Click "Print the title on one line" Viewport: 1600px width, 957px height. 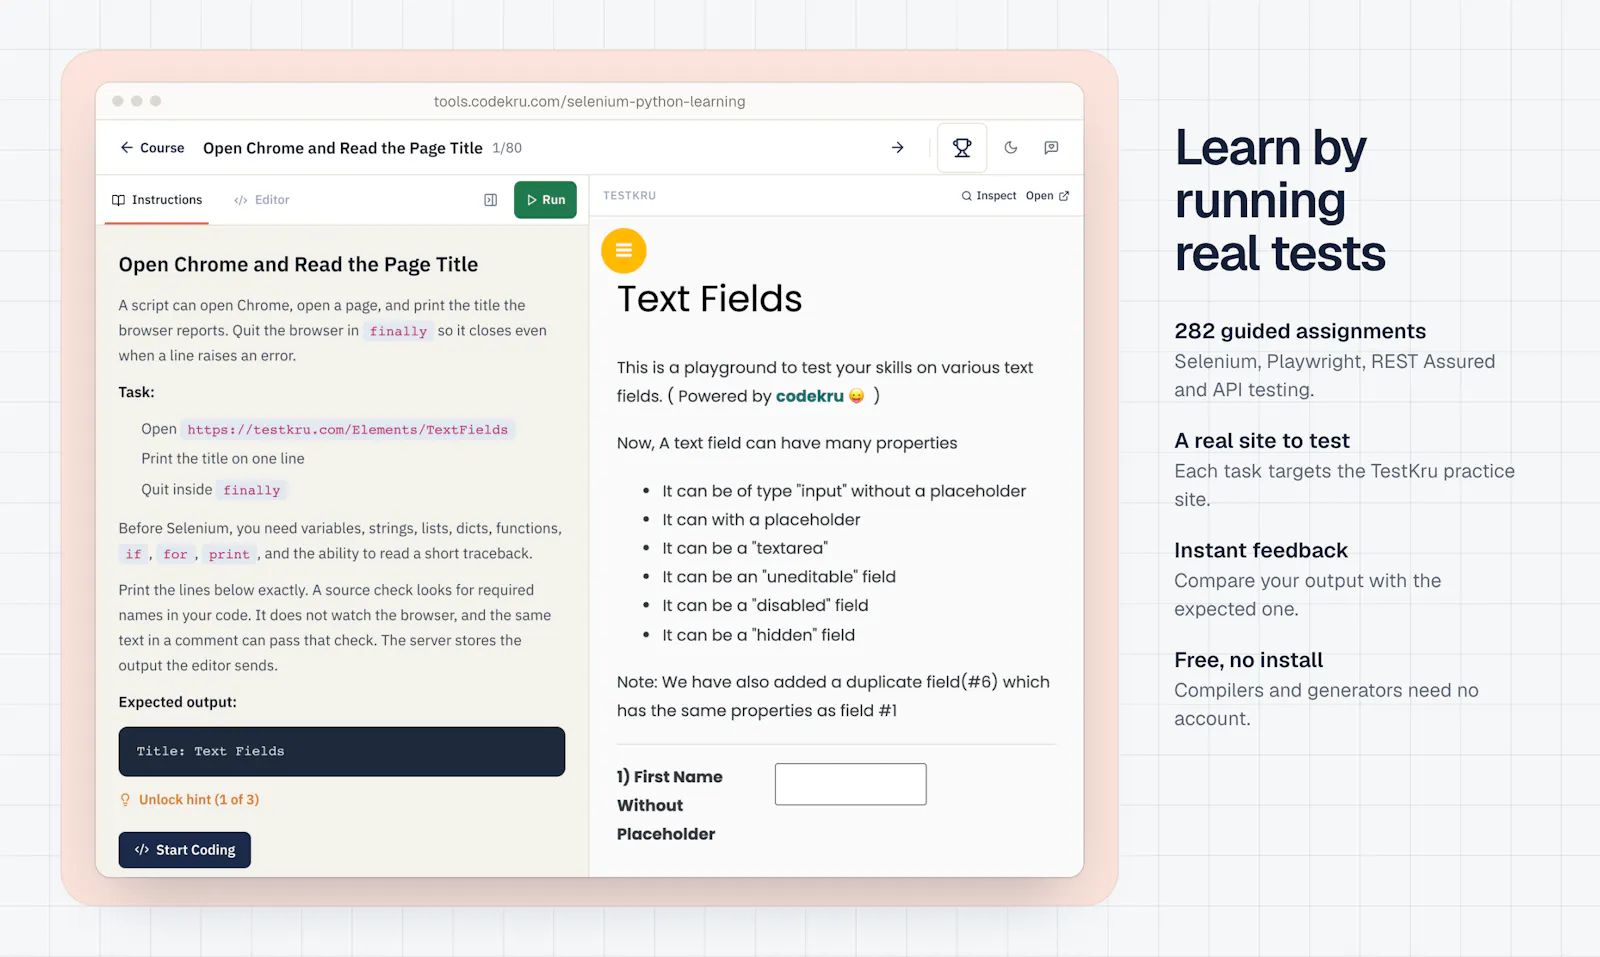[223, 459]
